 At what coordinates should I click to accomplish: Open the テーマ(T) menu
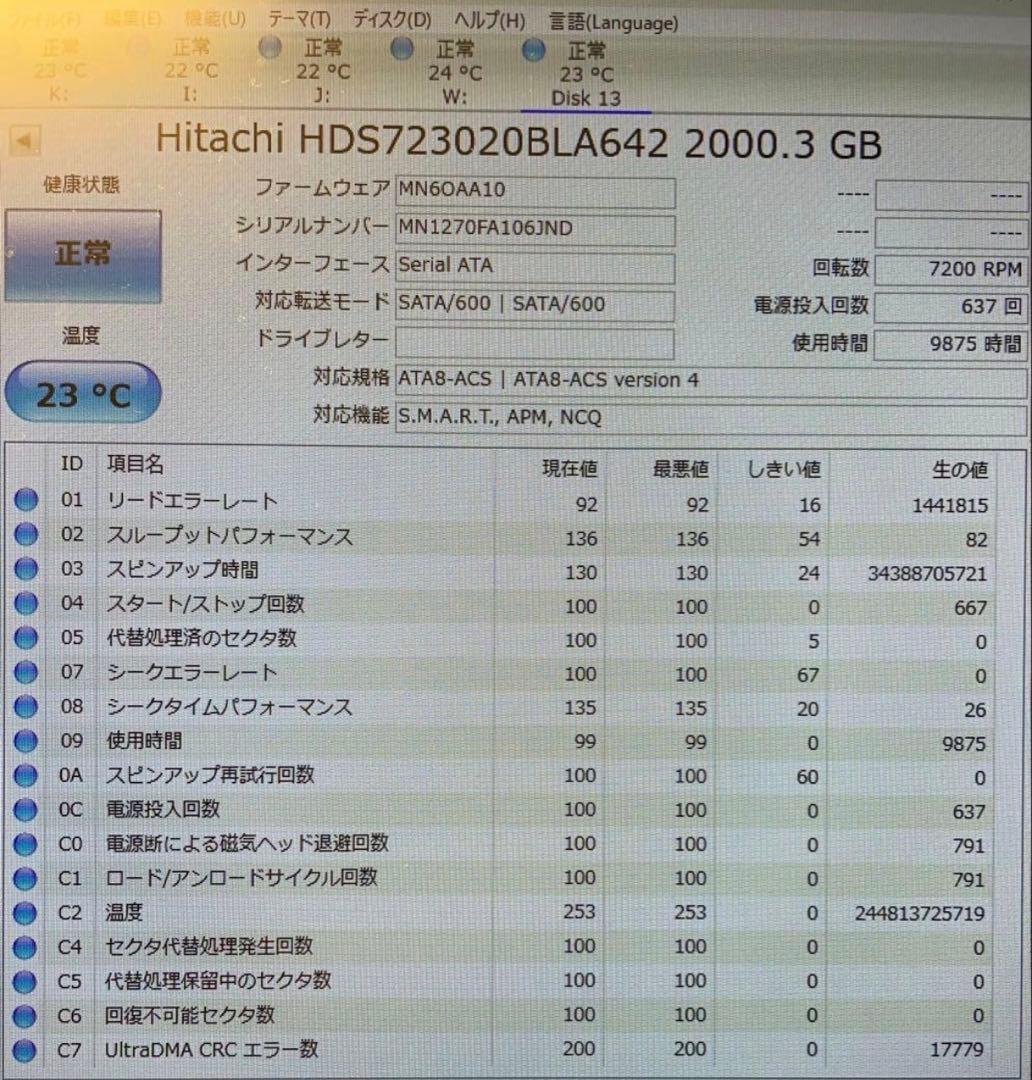point(297,18)
